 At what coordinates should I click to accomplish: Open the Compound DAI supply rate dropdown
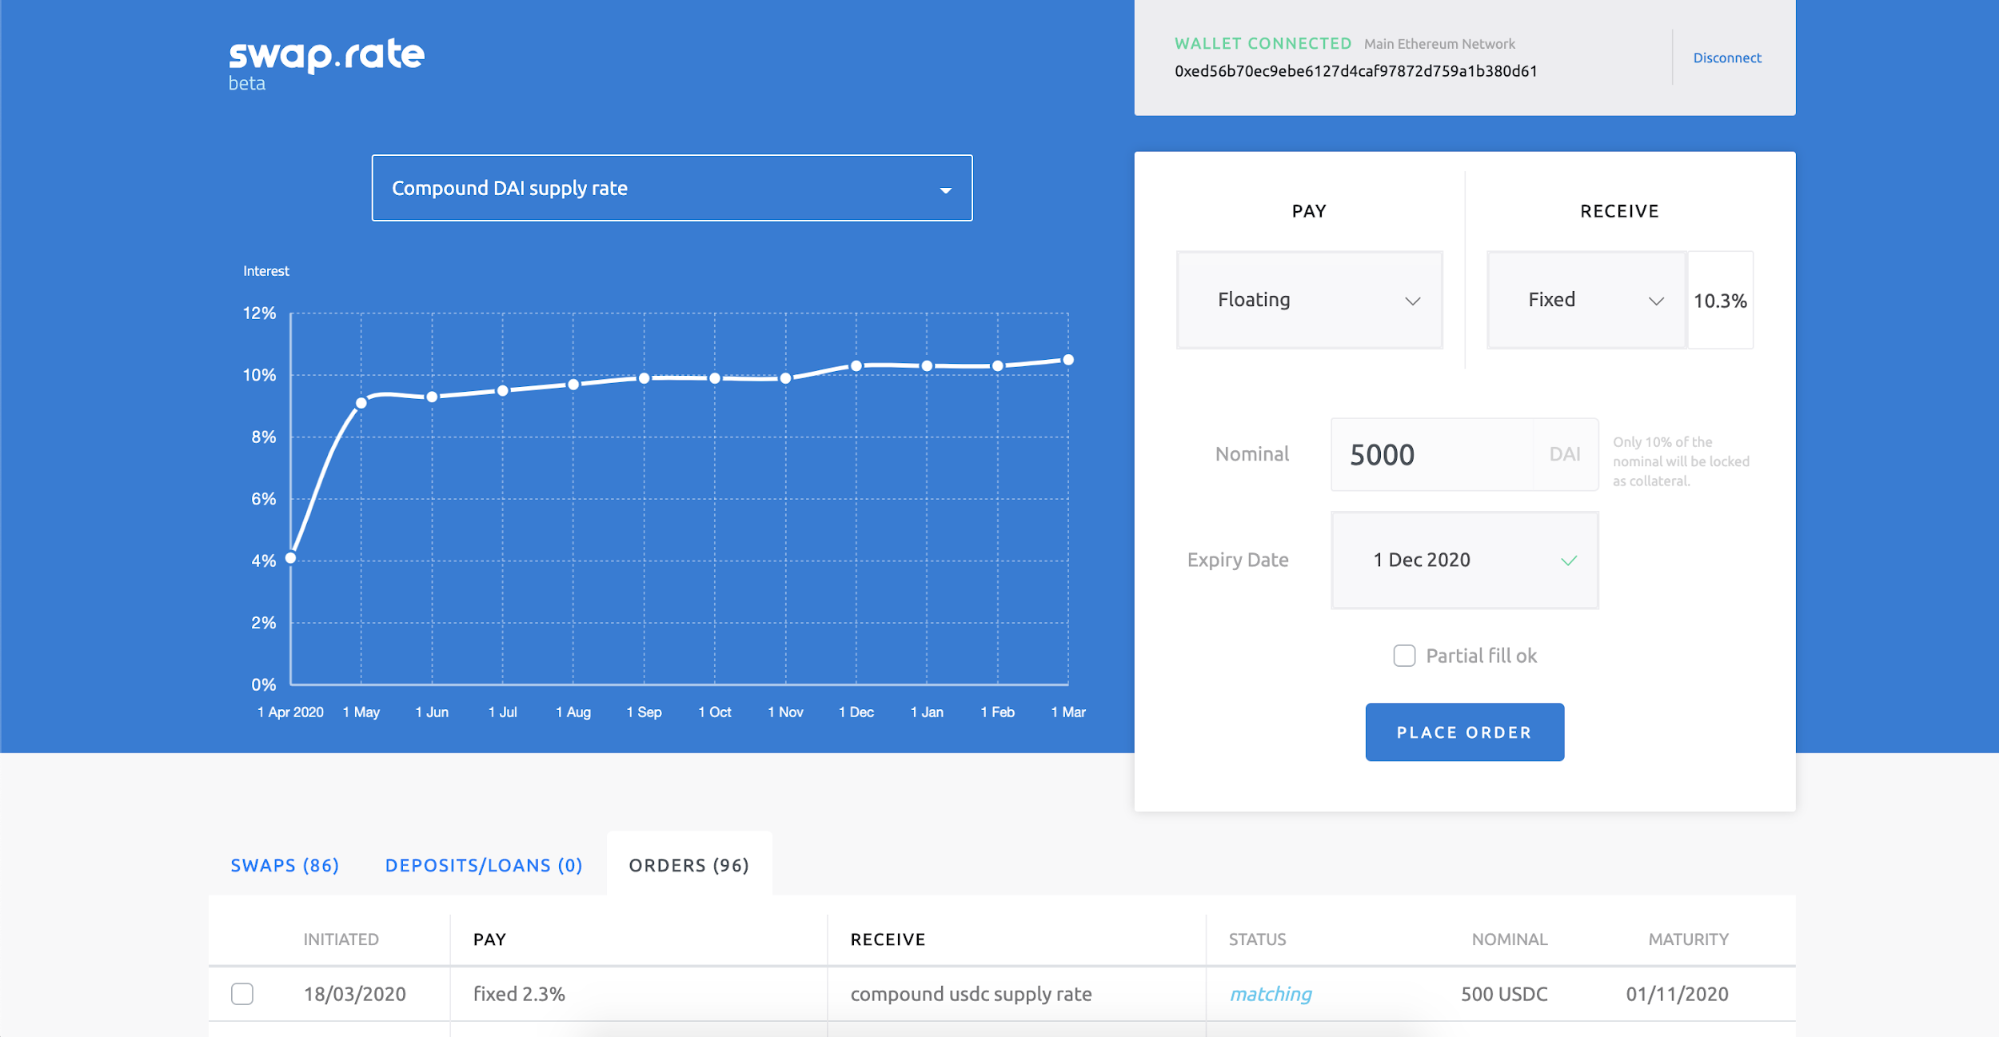671,188
